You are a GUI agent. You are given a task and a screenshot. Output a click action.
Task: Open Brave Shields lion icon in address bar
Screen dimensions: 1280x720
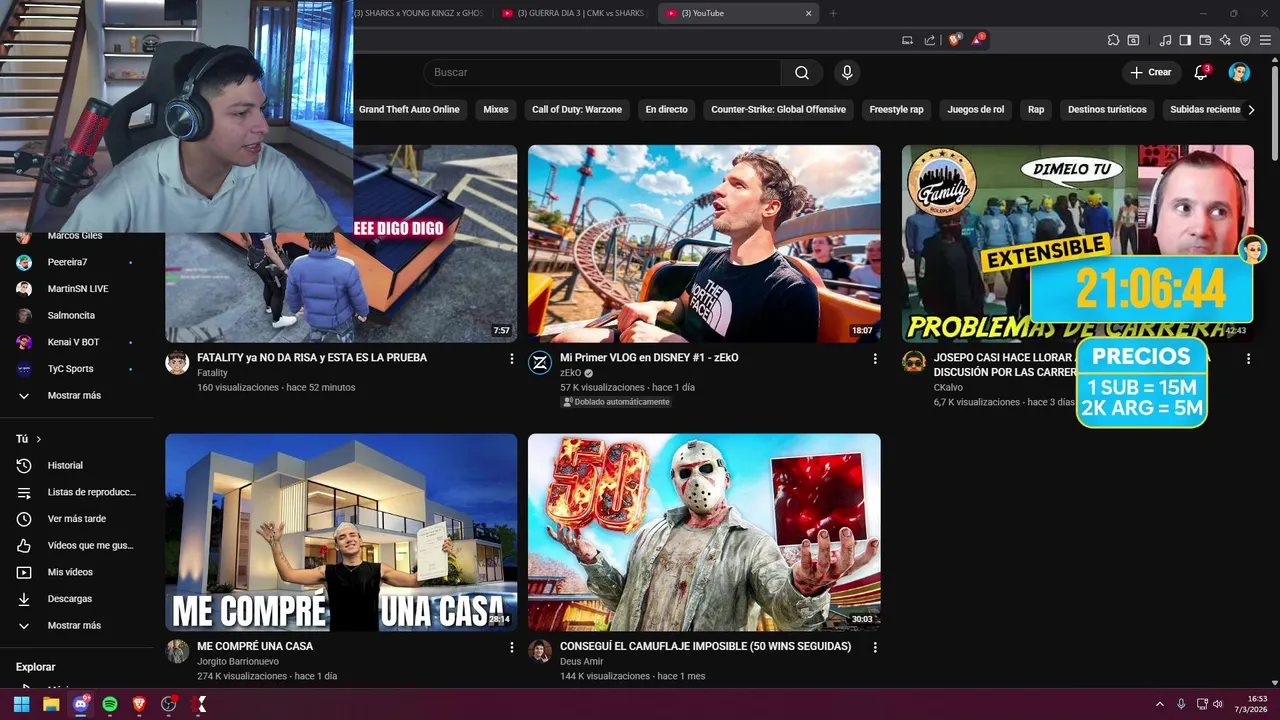954,40
